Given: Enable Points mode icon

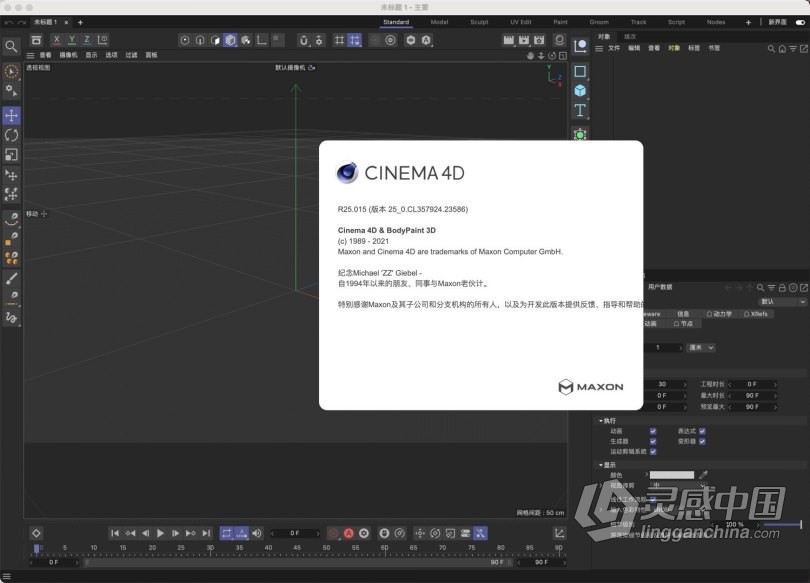Looking at the screenshot, I should point(184,40).
